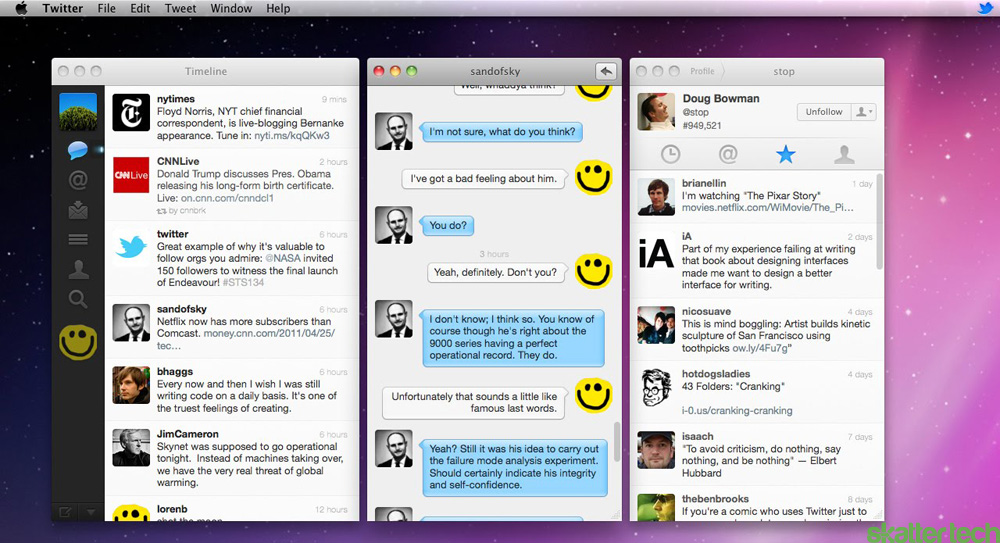The width and height of the screenshot is (1000, 543).
Task: Select 'Yeah, definitely. Don't you?' message
Action: 496,272
